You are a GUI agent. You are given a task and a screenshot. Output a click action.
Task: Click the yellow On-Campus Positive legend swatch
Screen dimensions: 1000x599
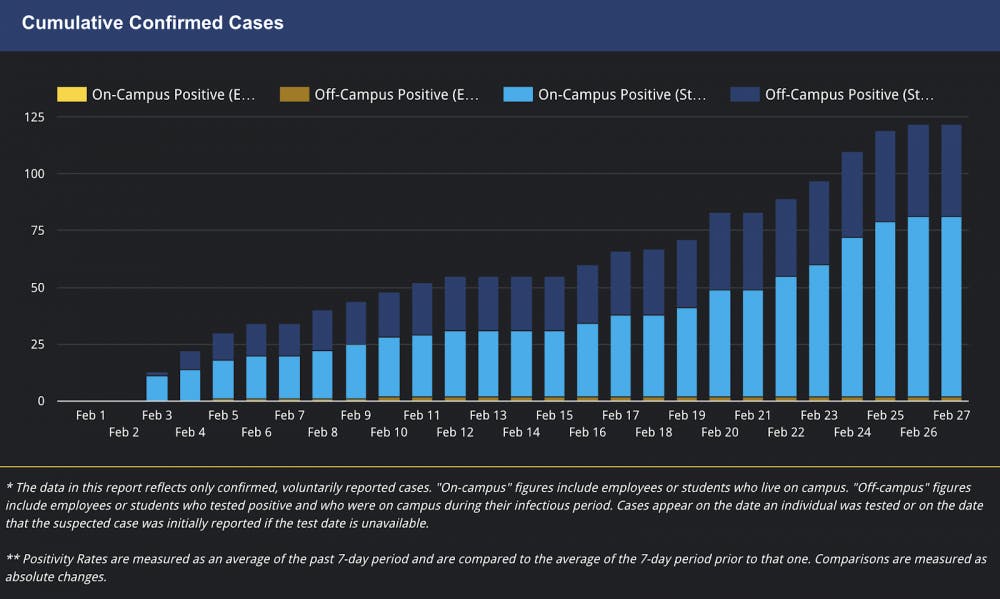pyautogui.click(x=72, y=95)
